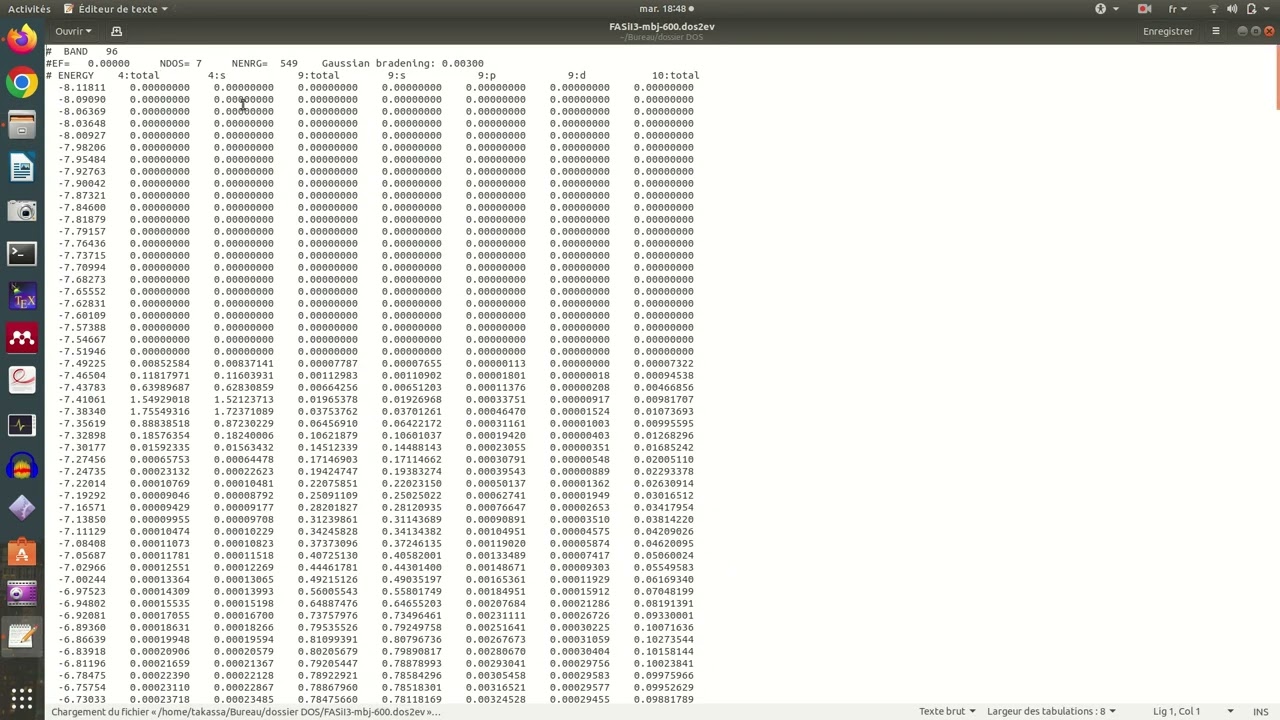The image size is (1280, 720).
Task: Open Google Chrome from the dock
Action: pos(22,82)
